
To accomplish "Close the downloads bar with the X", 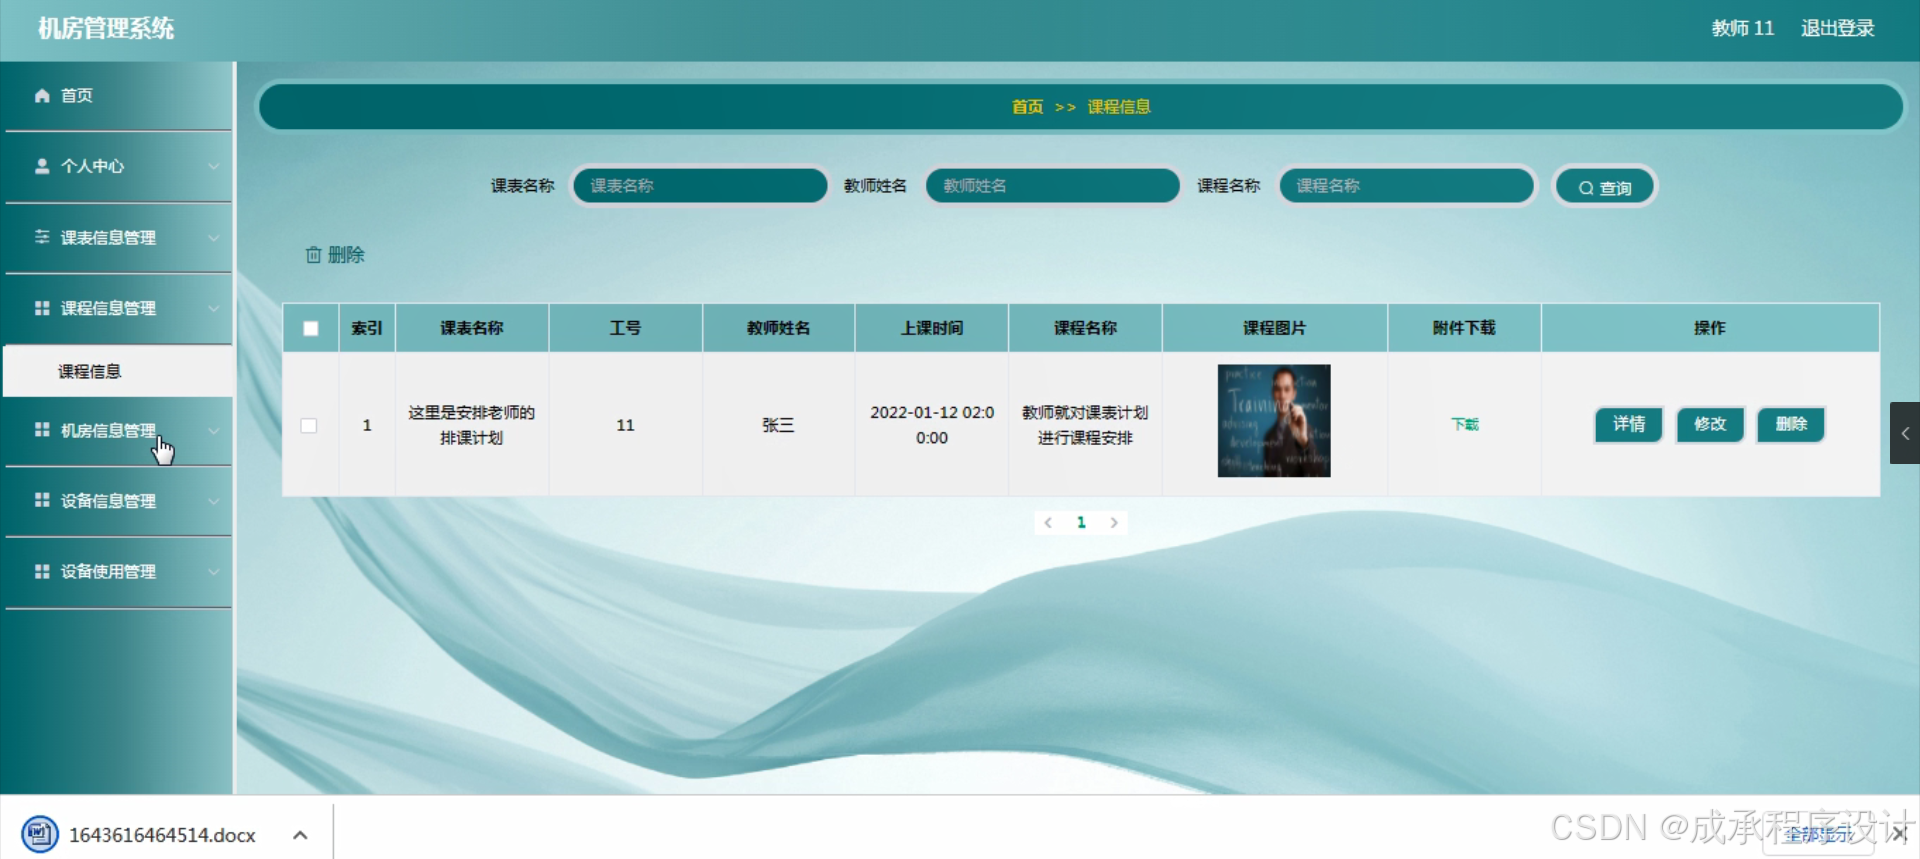I will (1899, 834).
